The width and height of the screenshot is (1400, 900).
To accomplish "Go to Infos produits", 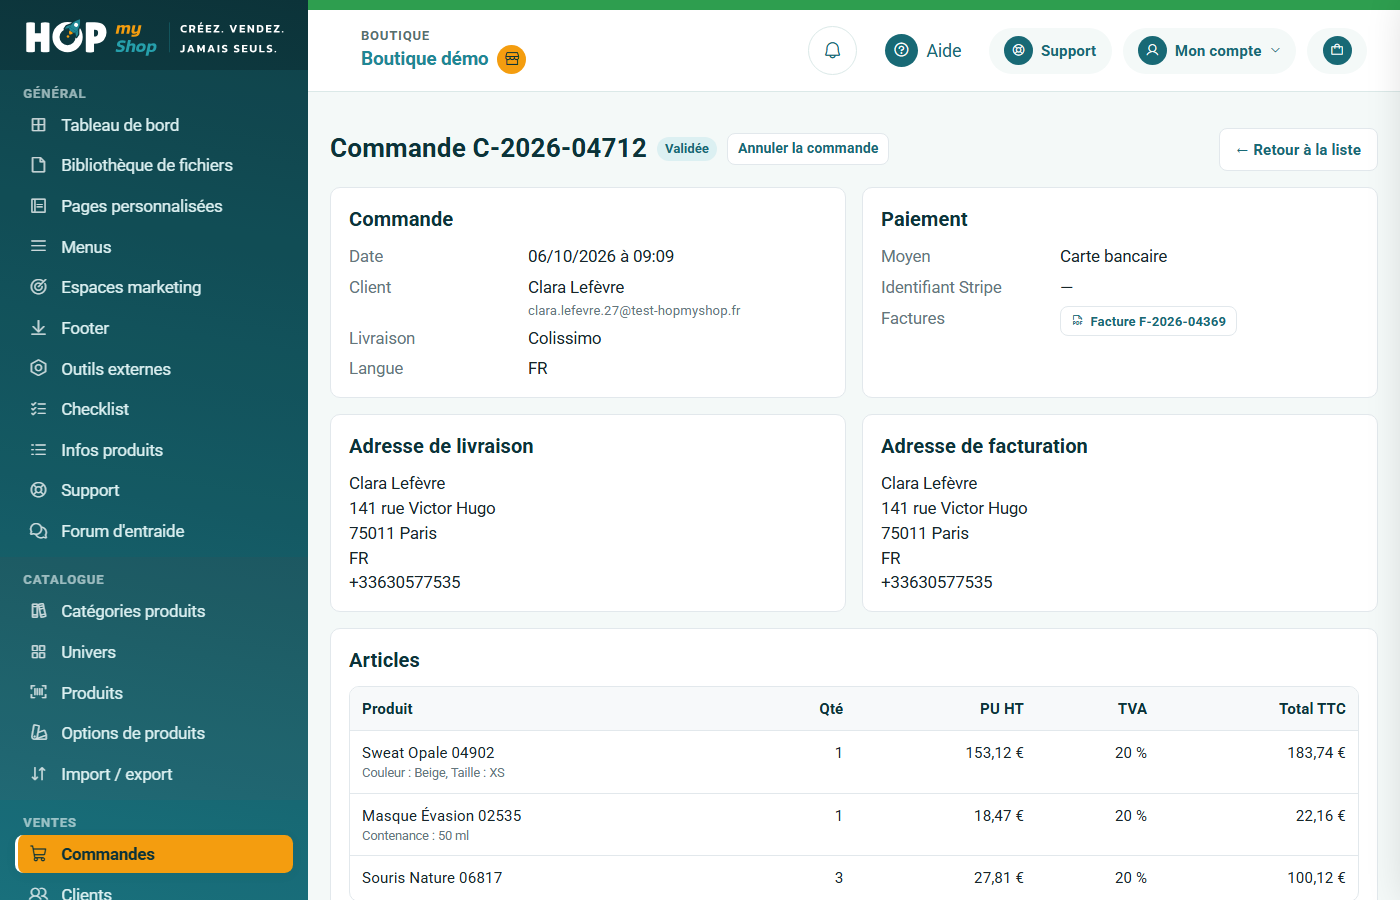I will (x=154, y=450).
